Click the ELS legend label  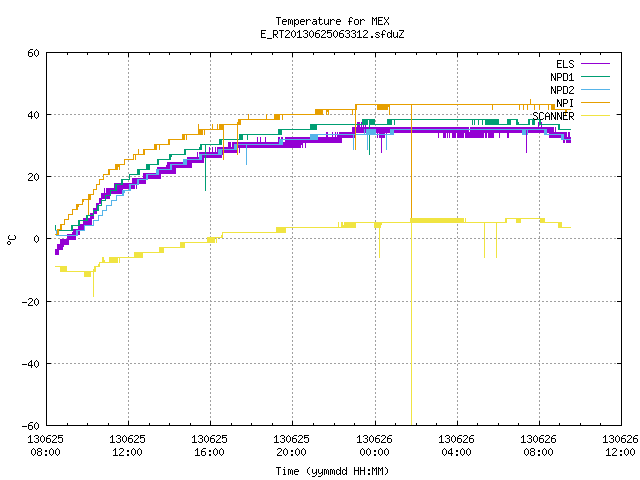(x=565, y=64)
